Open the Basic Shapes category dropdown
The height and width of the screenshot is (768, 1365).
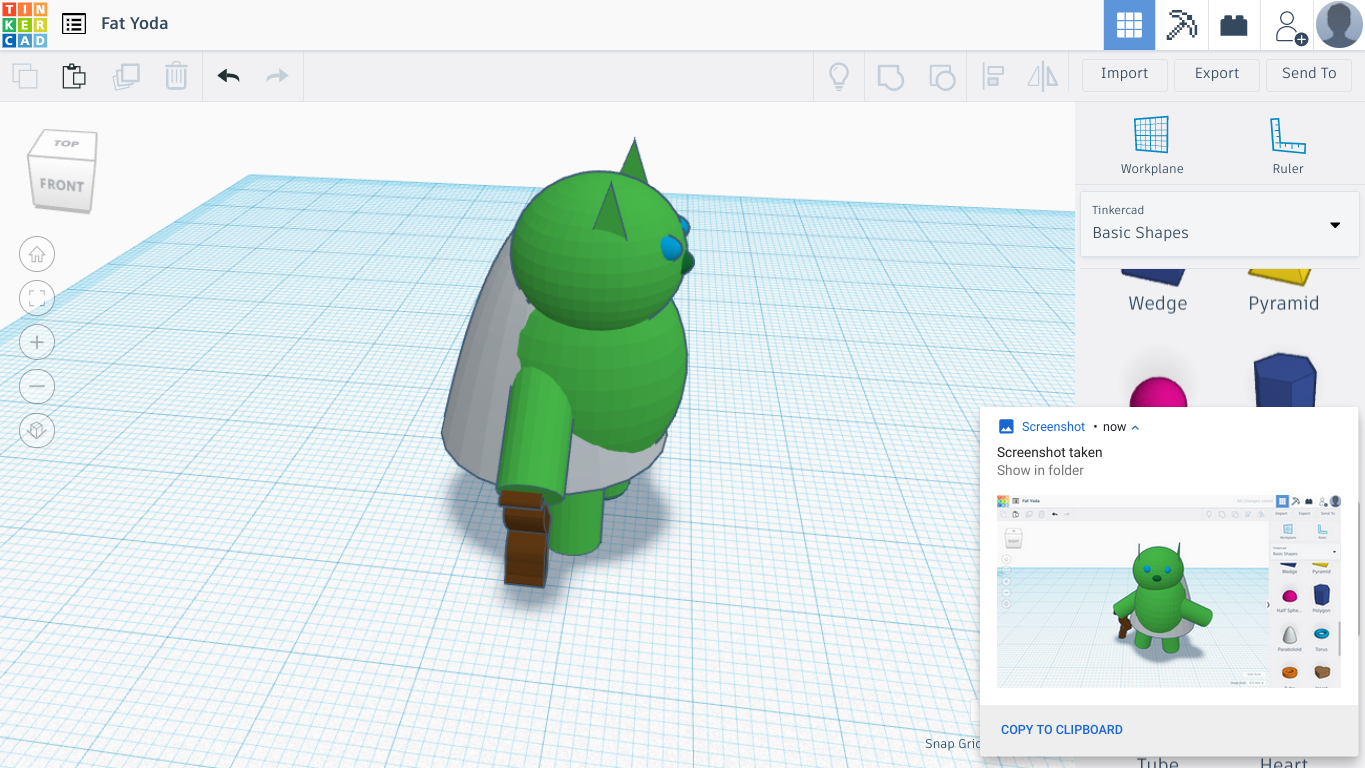(1220, 224)
